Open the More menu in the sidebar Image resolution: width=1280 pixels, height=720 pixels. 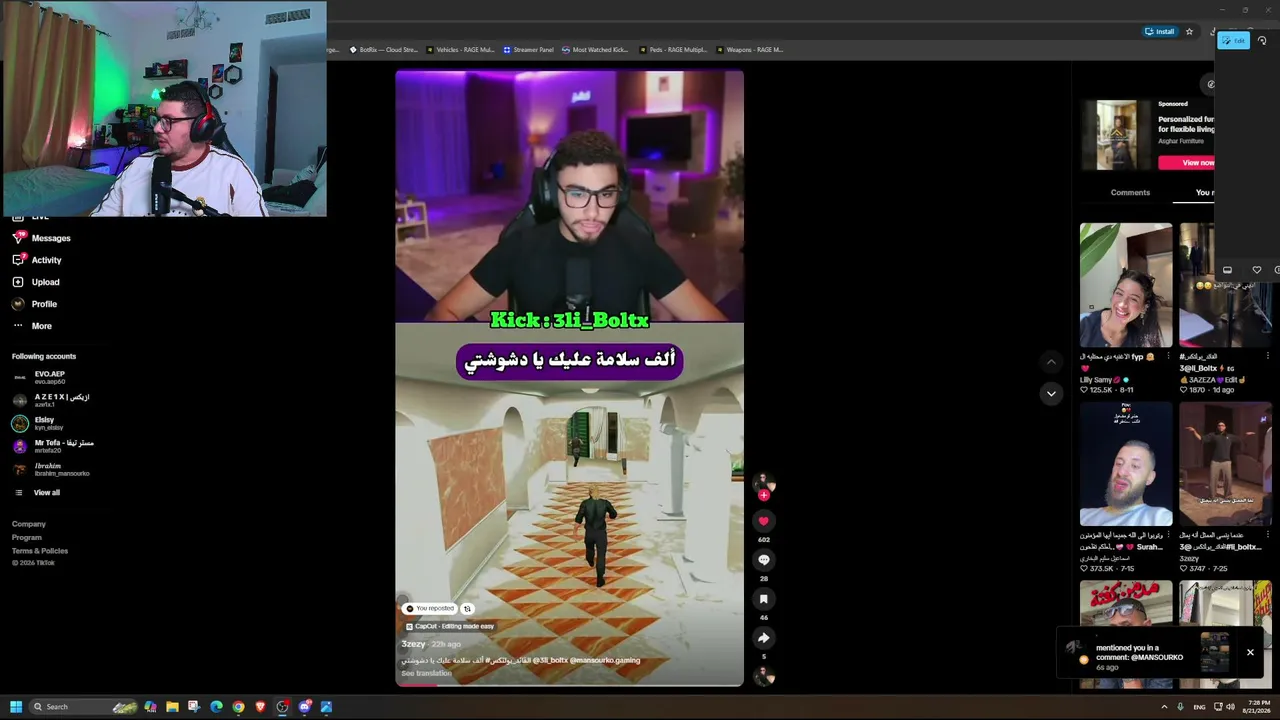pyautogui.click(x=32, y=326)
